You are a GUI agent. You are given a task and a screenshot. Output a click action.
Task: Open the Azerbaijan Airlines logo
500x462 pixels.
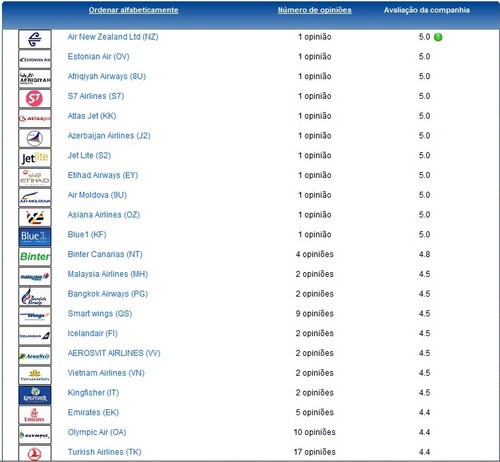[x=35, y=138]
